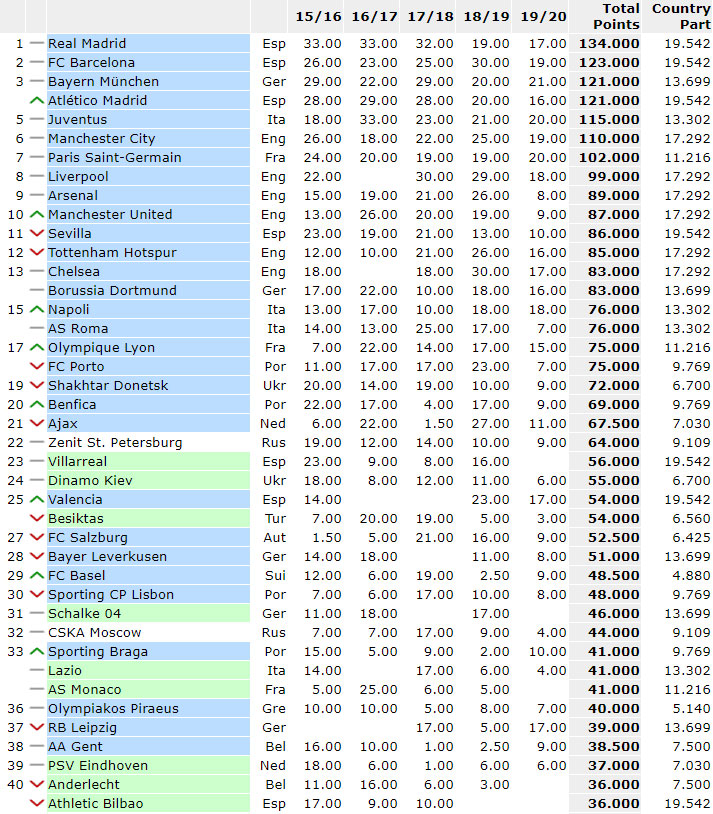Click the 19/20 season column header
The height and width of the screenshot is (814, 713).
tap(545, 17)
